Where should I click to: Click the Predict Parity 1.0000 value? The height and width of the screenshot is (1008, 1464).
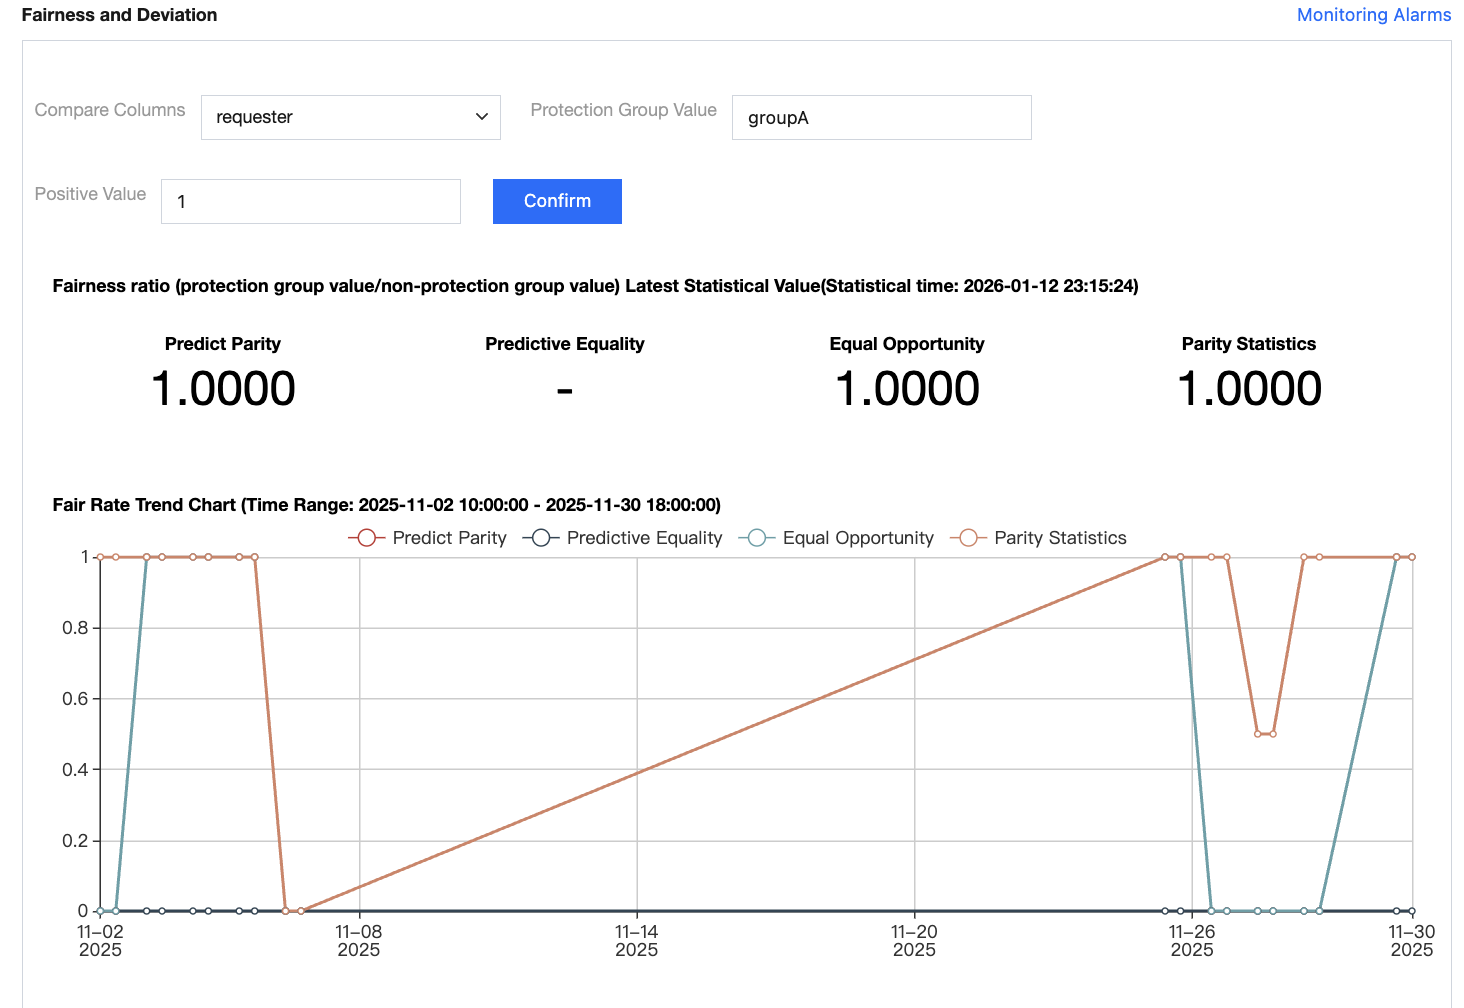(223, 389)
